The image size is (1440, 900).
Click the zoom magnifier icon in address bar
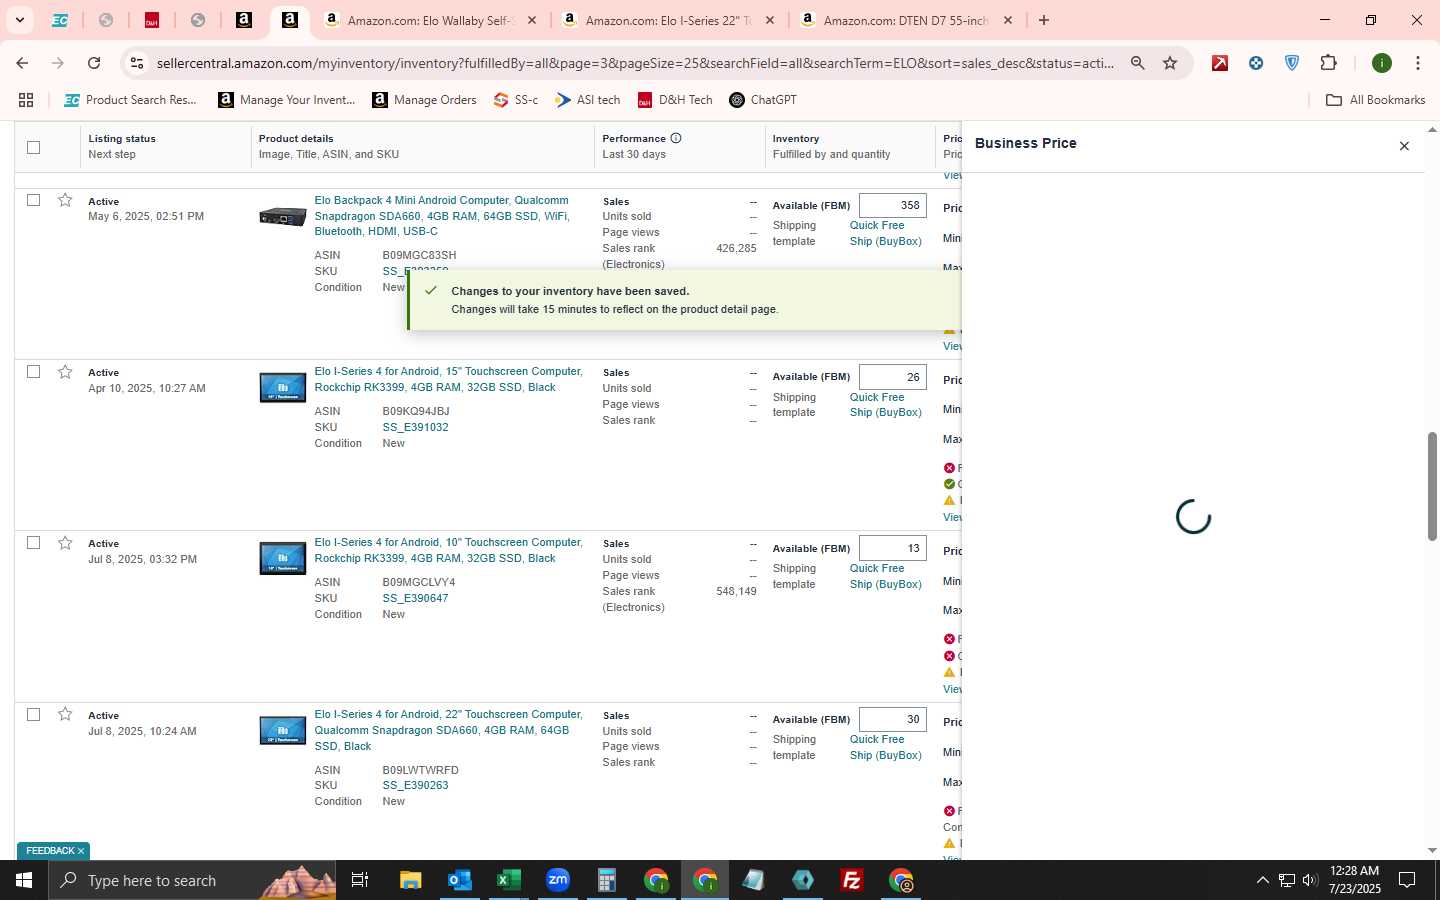tap(1137, 63)
